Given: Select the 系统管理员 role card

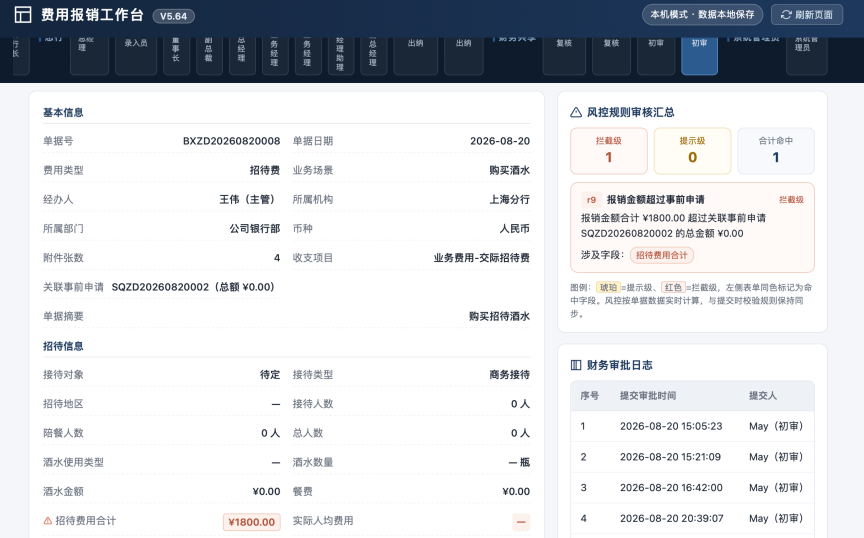Looking at the screenshot, I should [x=806, y=55].
